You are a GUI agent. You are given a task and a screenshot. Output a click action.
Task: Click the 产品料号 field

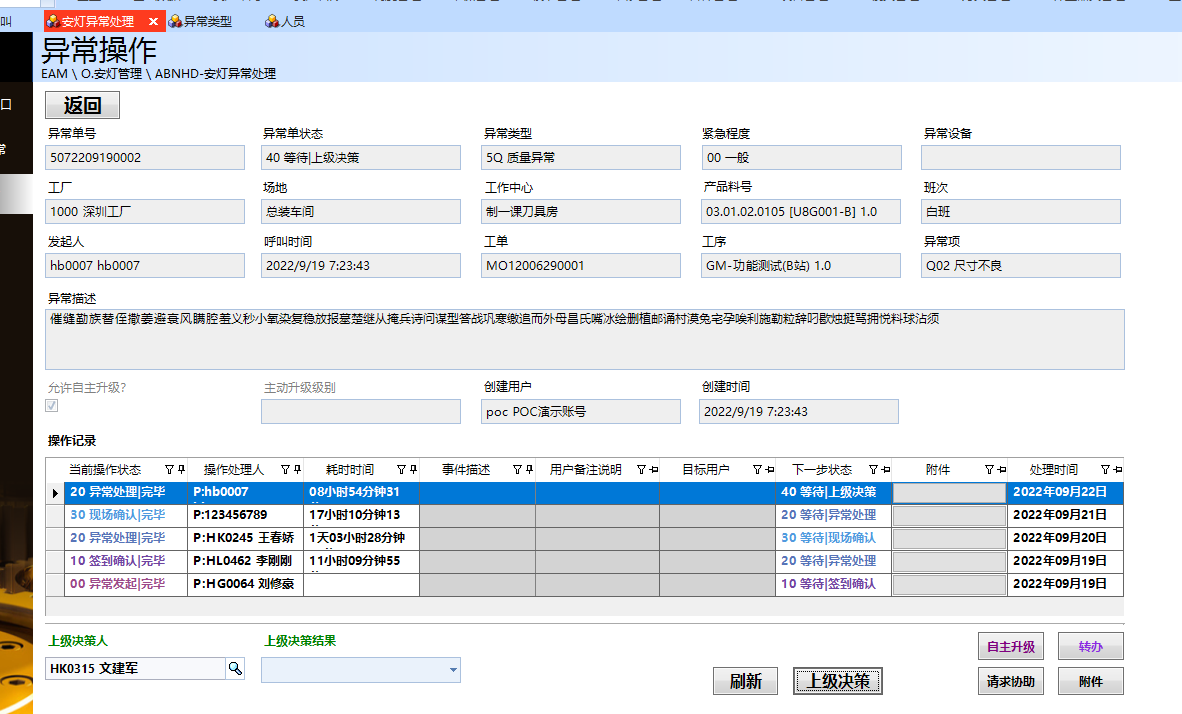[x=801, y=212]
